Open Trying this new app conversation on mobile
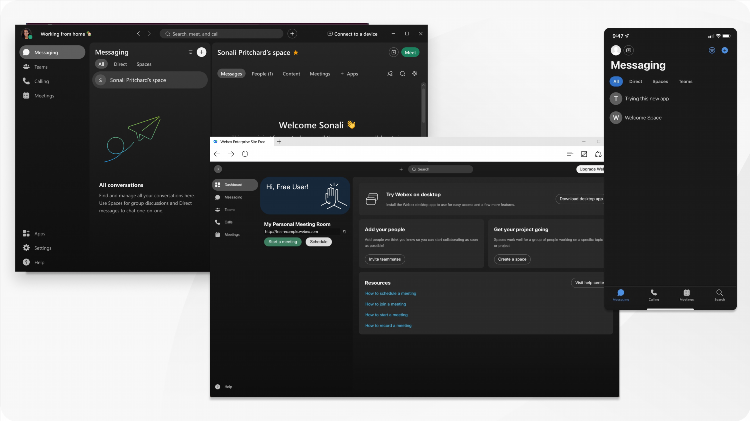The image size is (750, 421). 670,99
